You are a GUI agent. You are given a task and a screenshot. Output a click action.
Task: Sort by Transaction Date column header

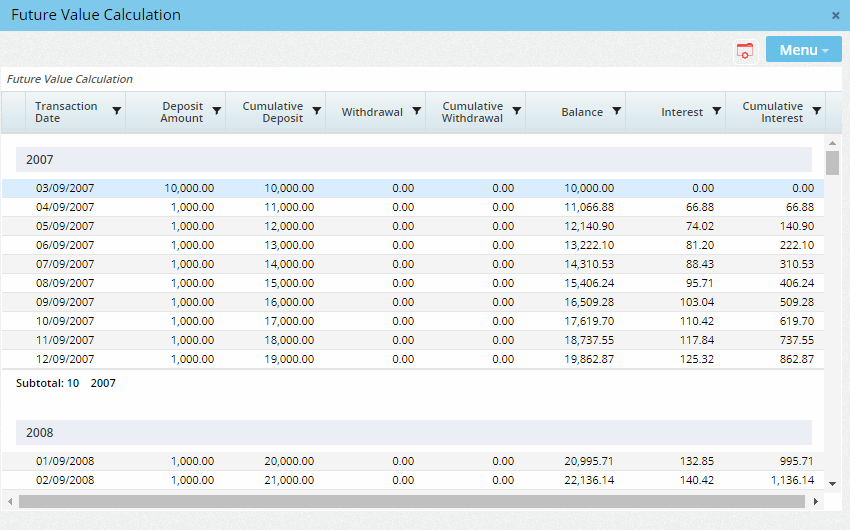pos(66,112)
